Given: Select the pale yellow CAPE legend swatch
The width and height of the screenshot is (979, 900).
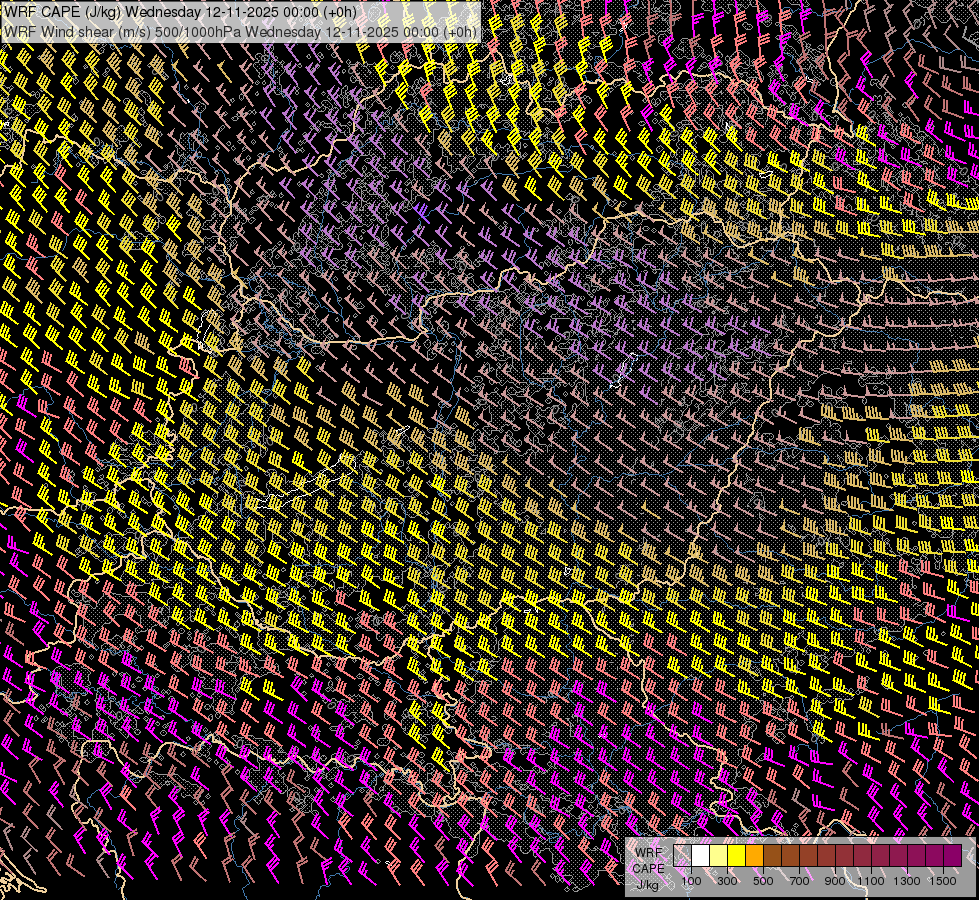Looking at the screenshot, I should coord(719,855).
